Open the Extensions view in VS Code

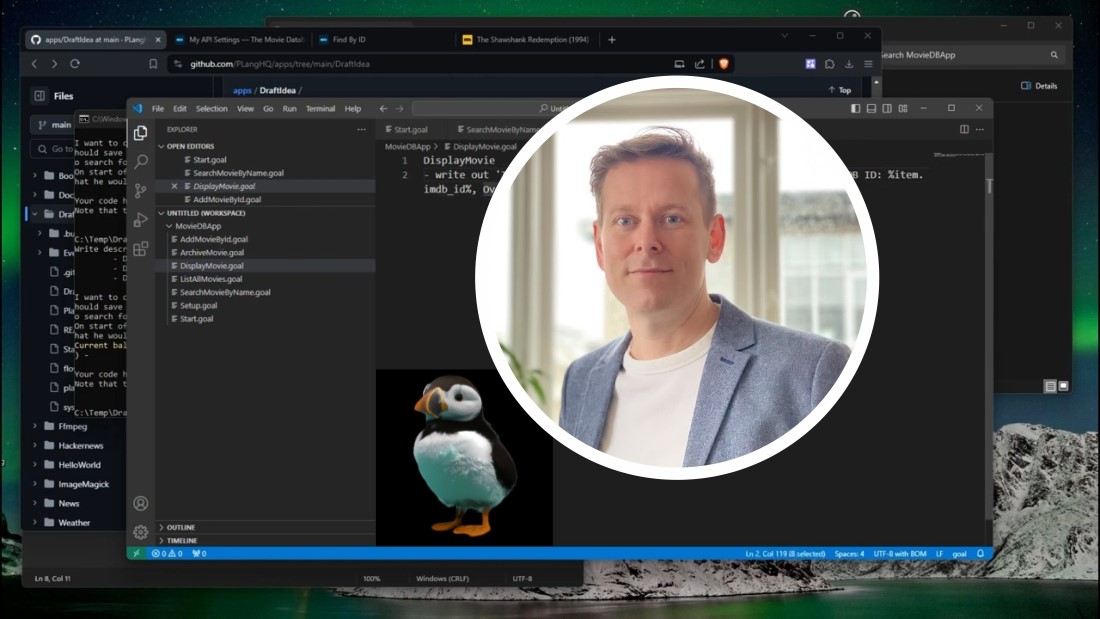point(140,248)
